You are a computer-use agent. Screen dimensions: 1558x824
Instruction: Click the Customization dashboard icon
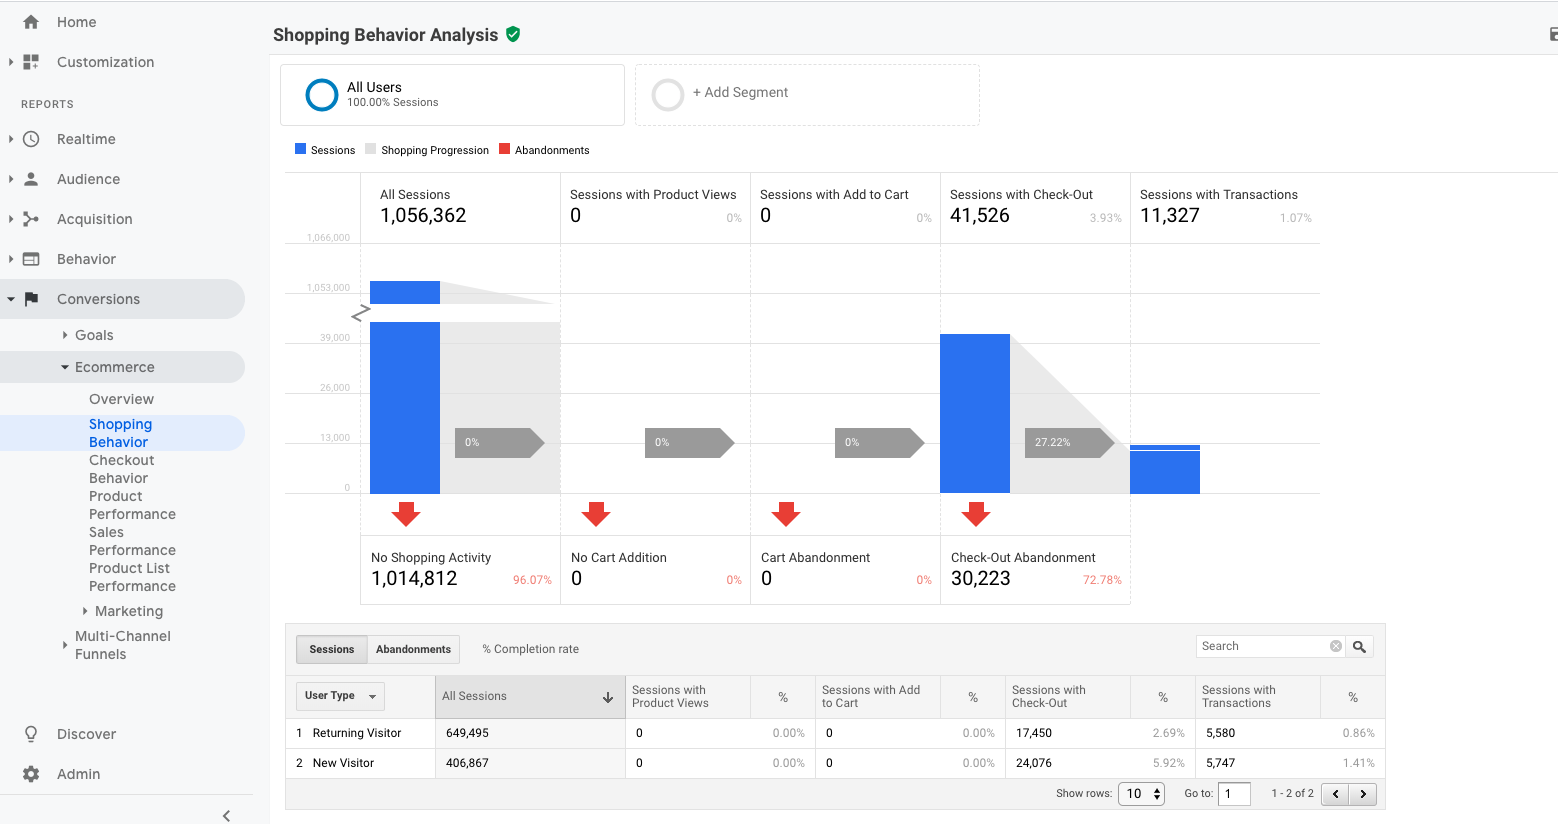coord(31,62)
